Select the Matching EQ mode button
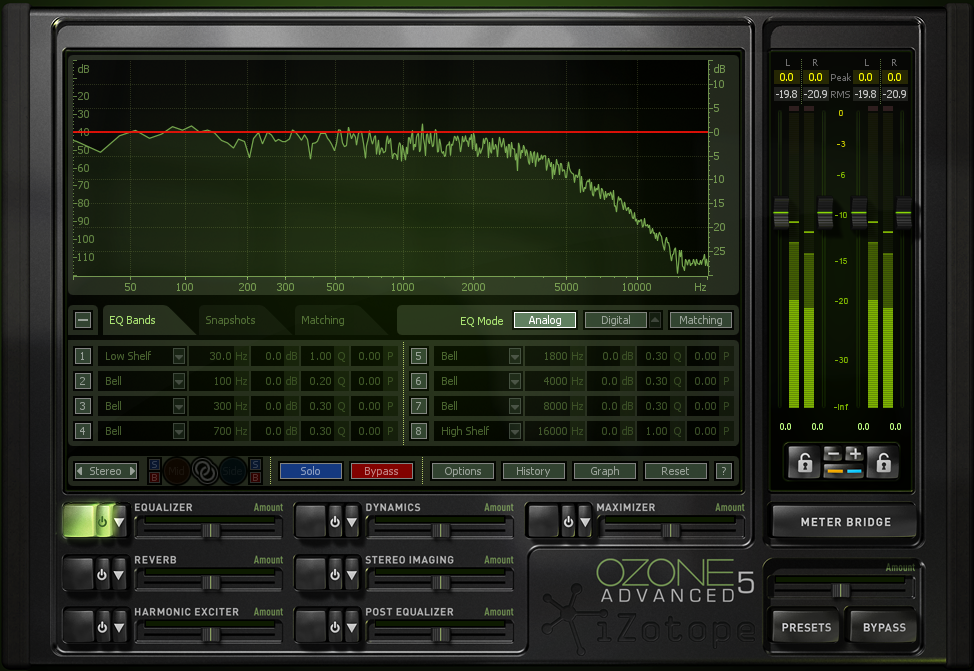Image resolution: width=974 pixels, height=671 pixels. pyautogui.click(x=701, y=320)
